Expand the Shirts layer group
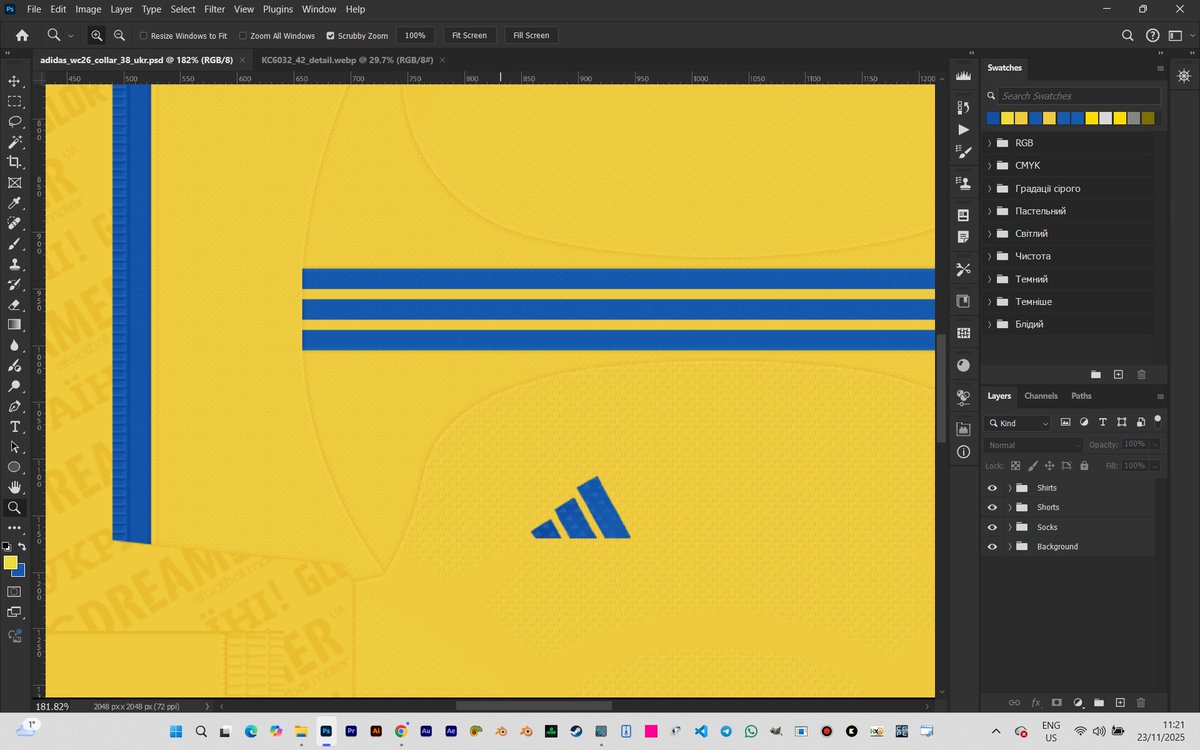This screenshot has width=1200, height=750. [1010, 488]
